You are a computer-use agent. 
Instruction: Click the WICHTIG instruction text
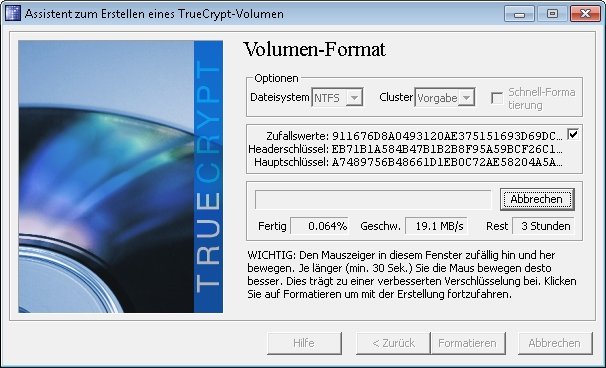tap(412, 274)
